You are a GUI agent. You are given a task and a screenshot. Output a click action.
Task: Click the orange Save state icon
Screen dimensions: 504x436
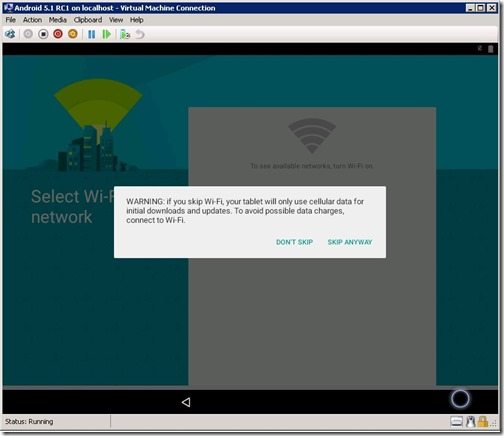click(x=73, y=34)
